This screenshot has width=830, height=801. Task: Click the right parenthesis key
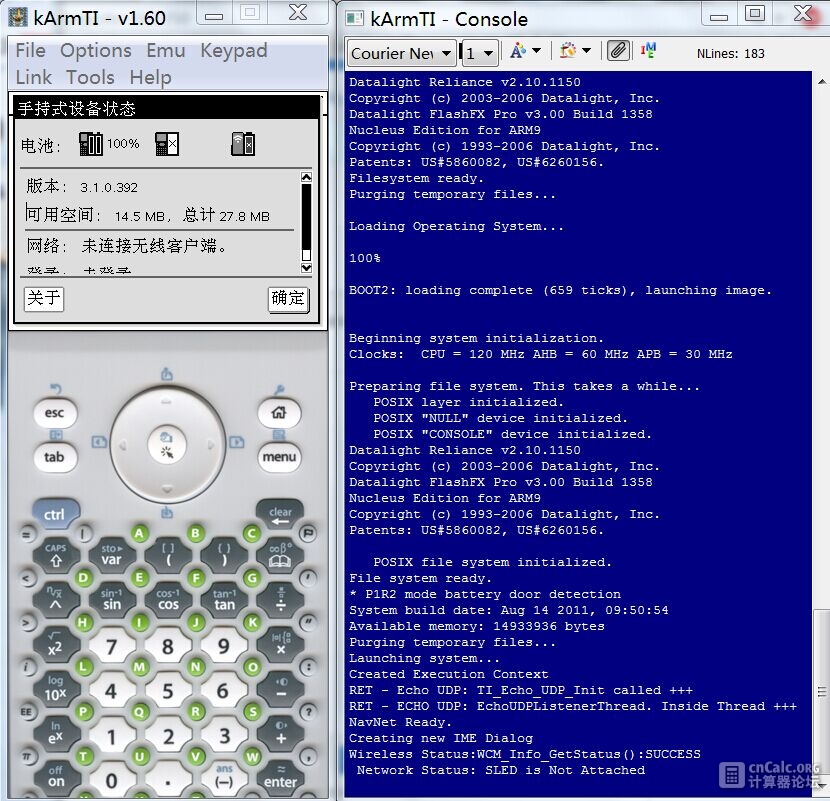tap(224, 555)
